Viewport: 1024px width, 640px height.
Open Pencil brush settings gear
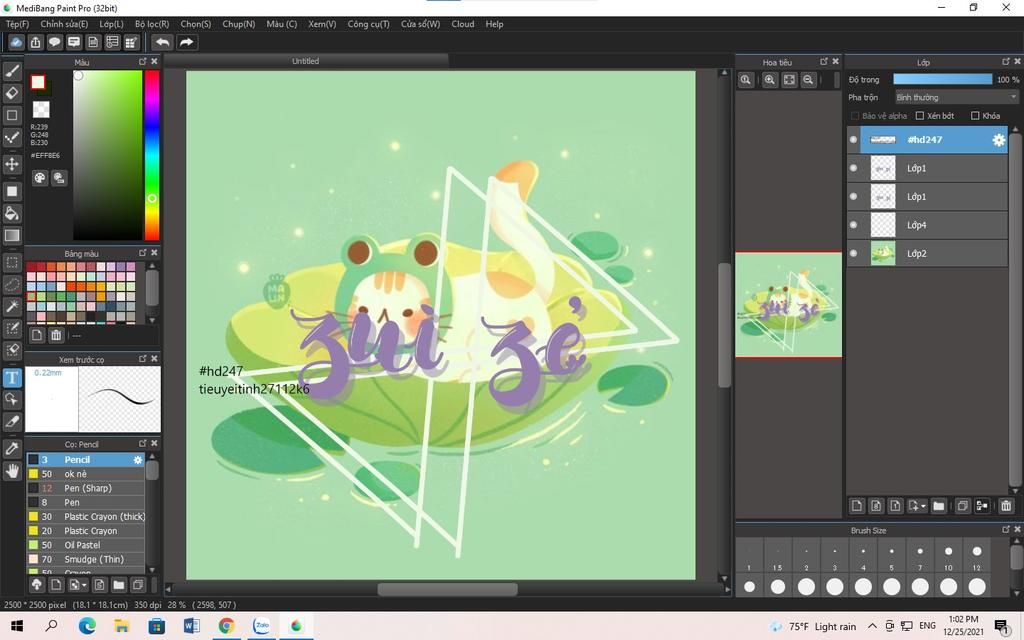(x=138, y=460)
